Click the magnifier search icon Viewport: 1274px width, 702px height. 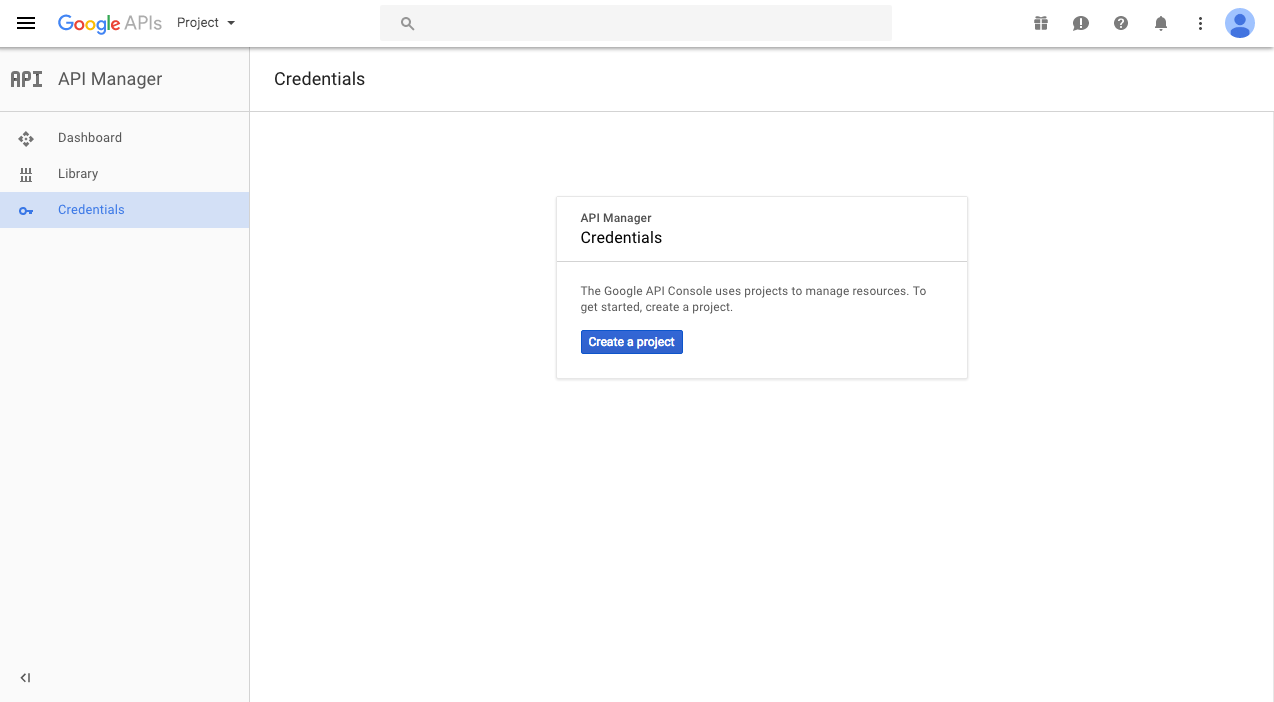pyautogui.click(x=407, y=23)
